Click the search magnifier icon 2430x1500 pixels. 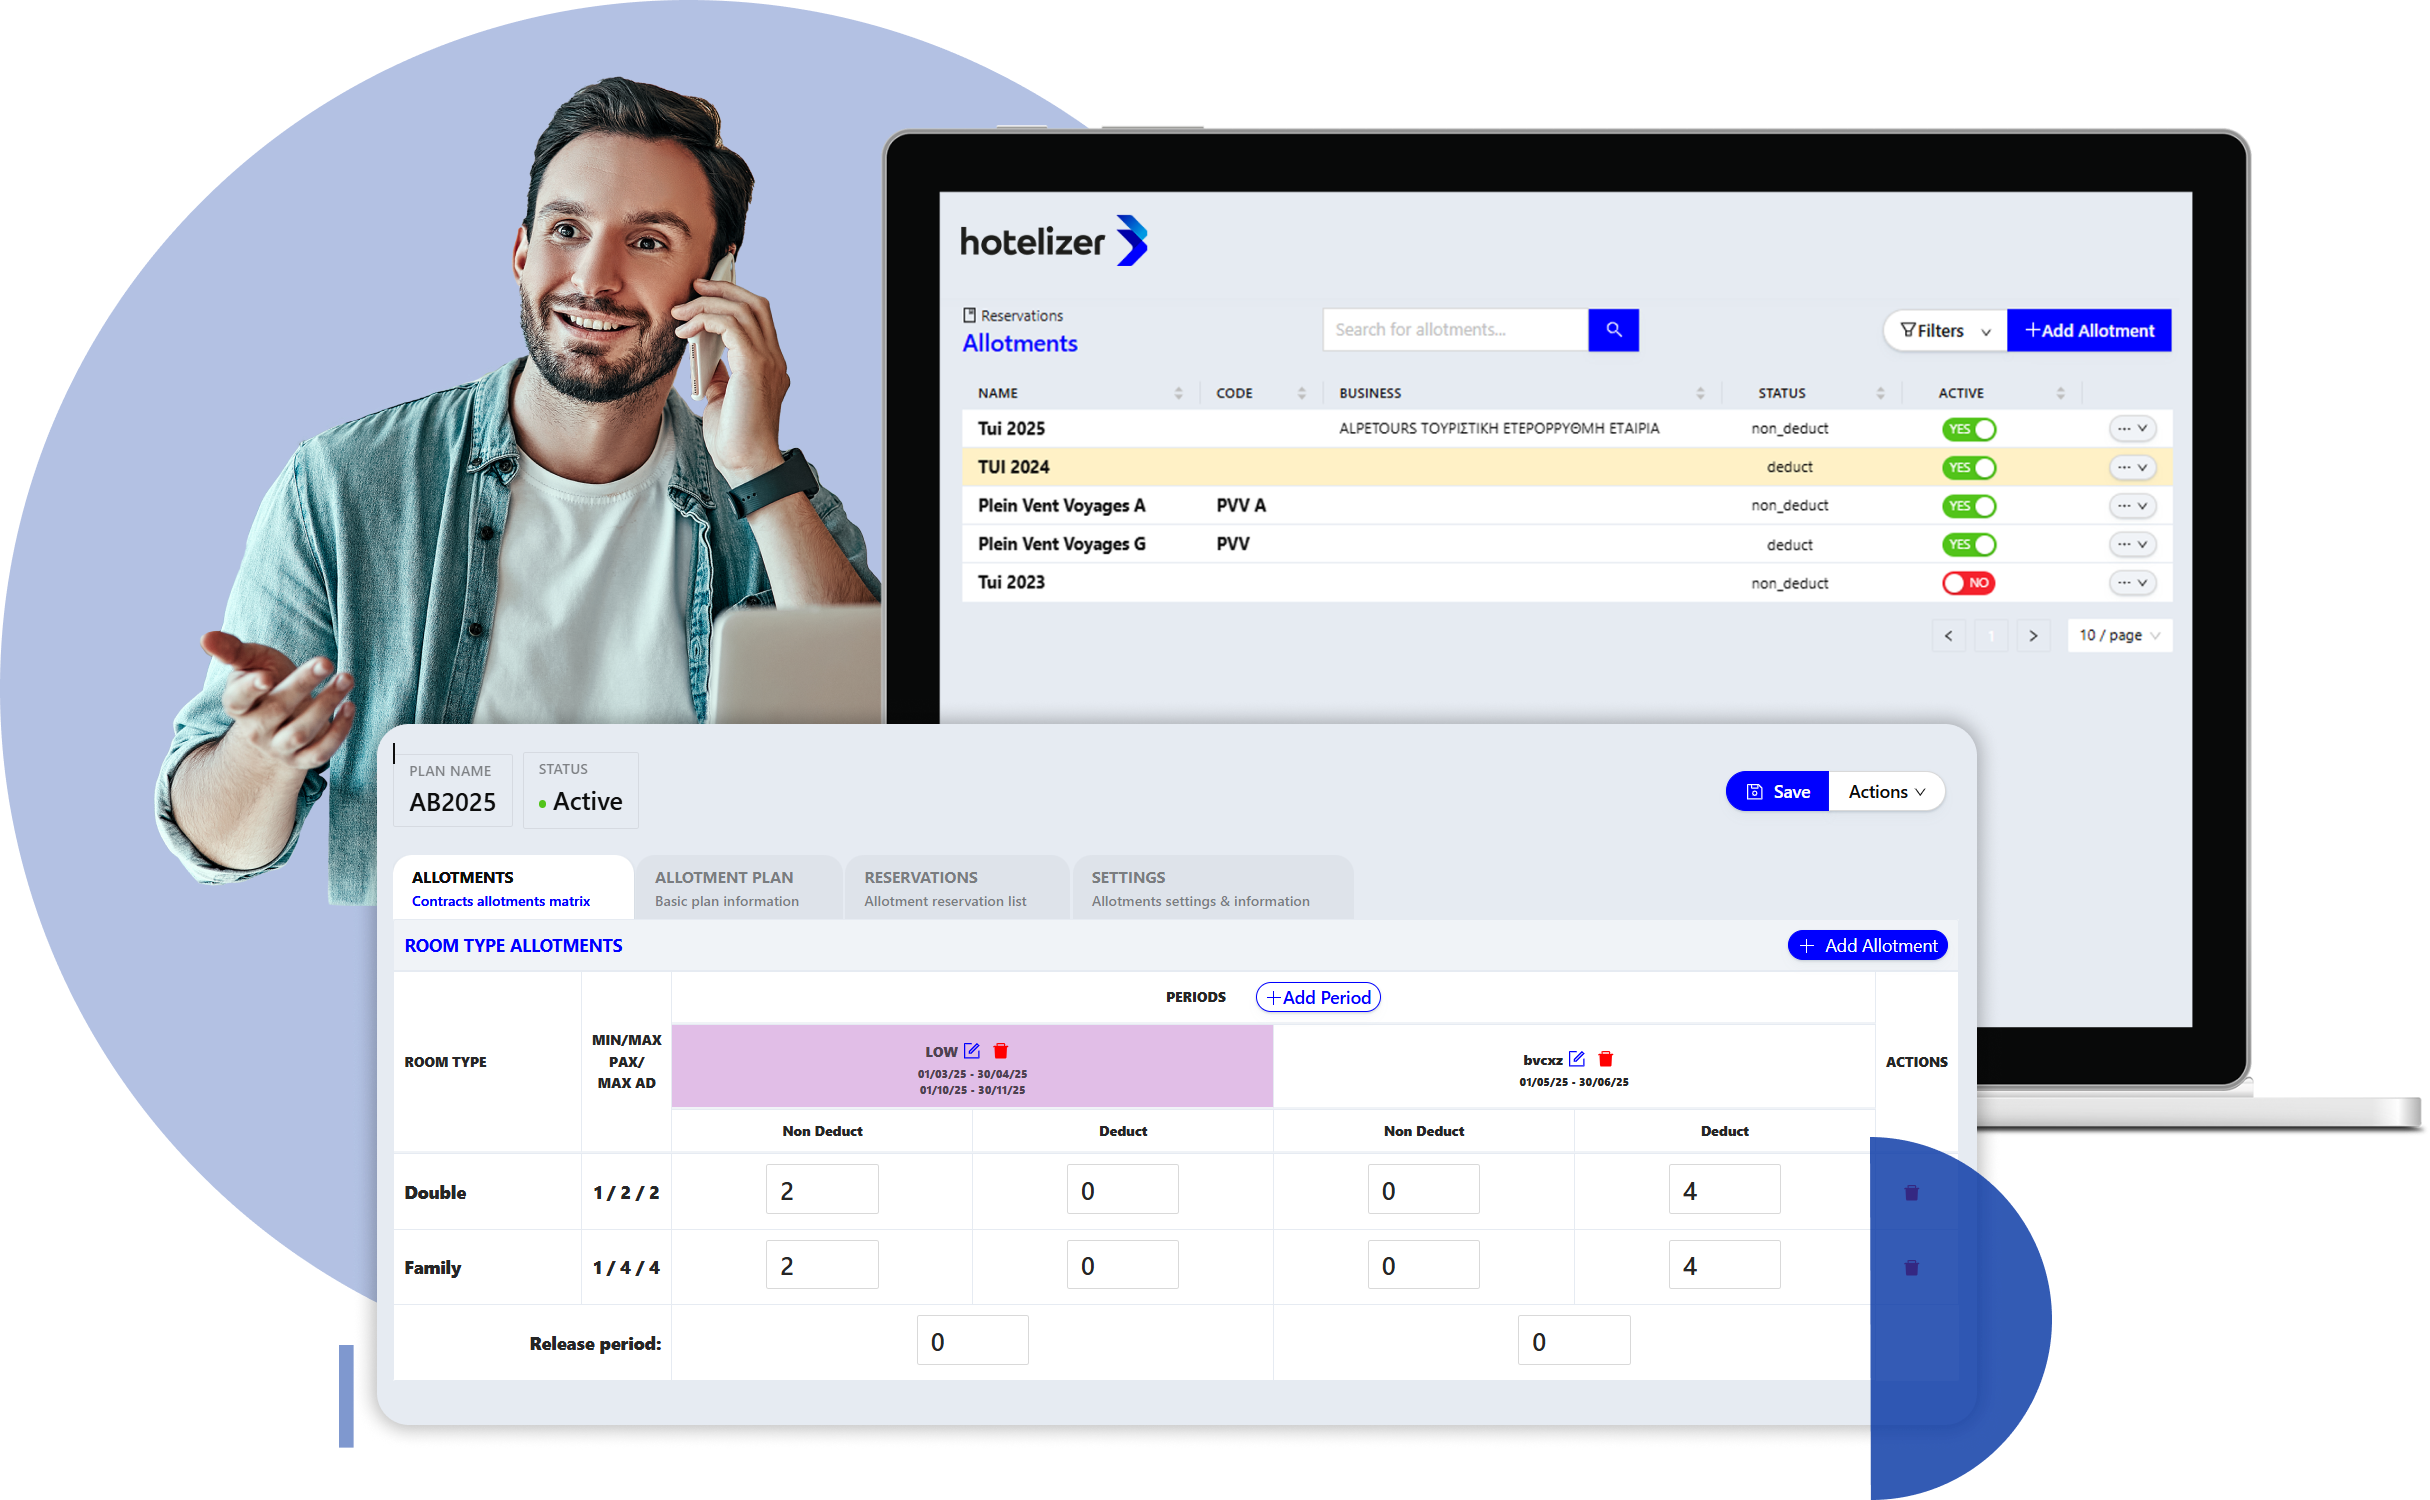[1612, 330]
